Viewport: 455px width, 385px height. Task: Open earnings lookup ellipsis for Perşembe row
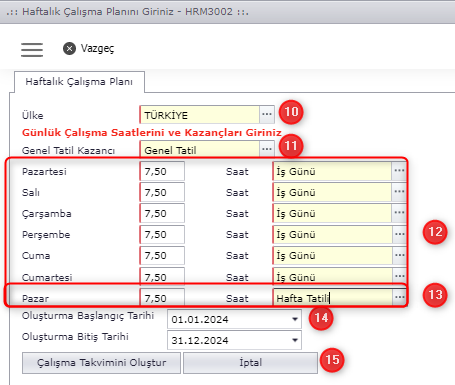coord(399,234)
